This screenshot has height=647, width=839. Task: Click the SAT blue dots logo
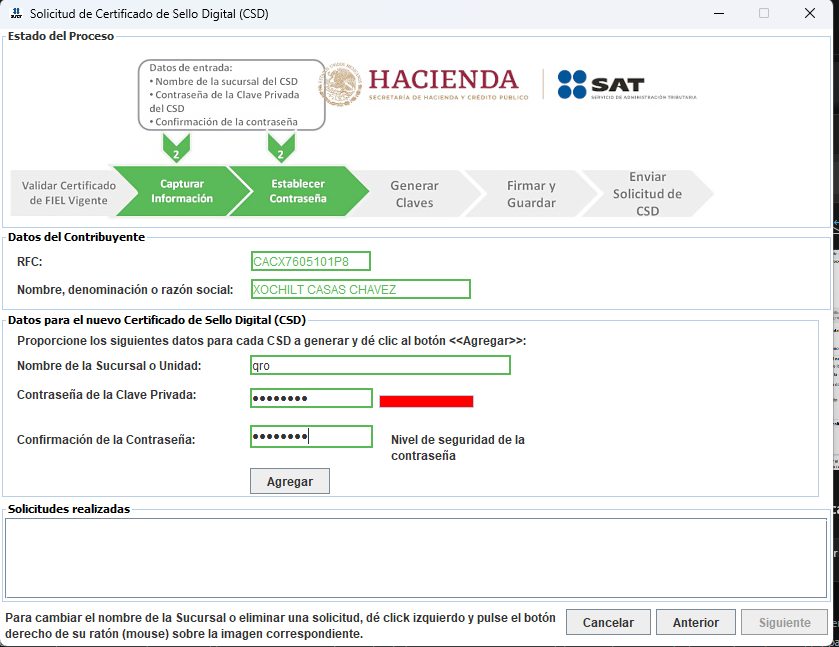tap(572, 85)
